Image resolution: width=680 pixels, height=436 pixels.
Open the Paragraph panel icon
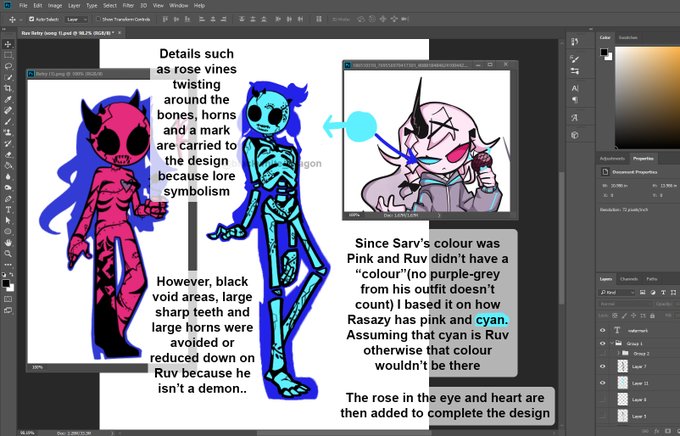tap(575, 100)
